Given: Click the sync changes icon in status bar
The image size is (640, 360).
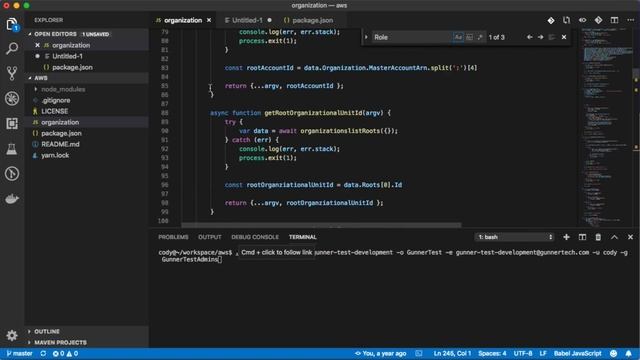Looking at the screenshot, I should 43,353.
